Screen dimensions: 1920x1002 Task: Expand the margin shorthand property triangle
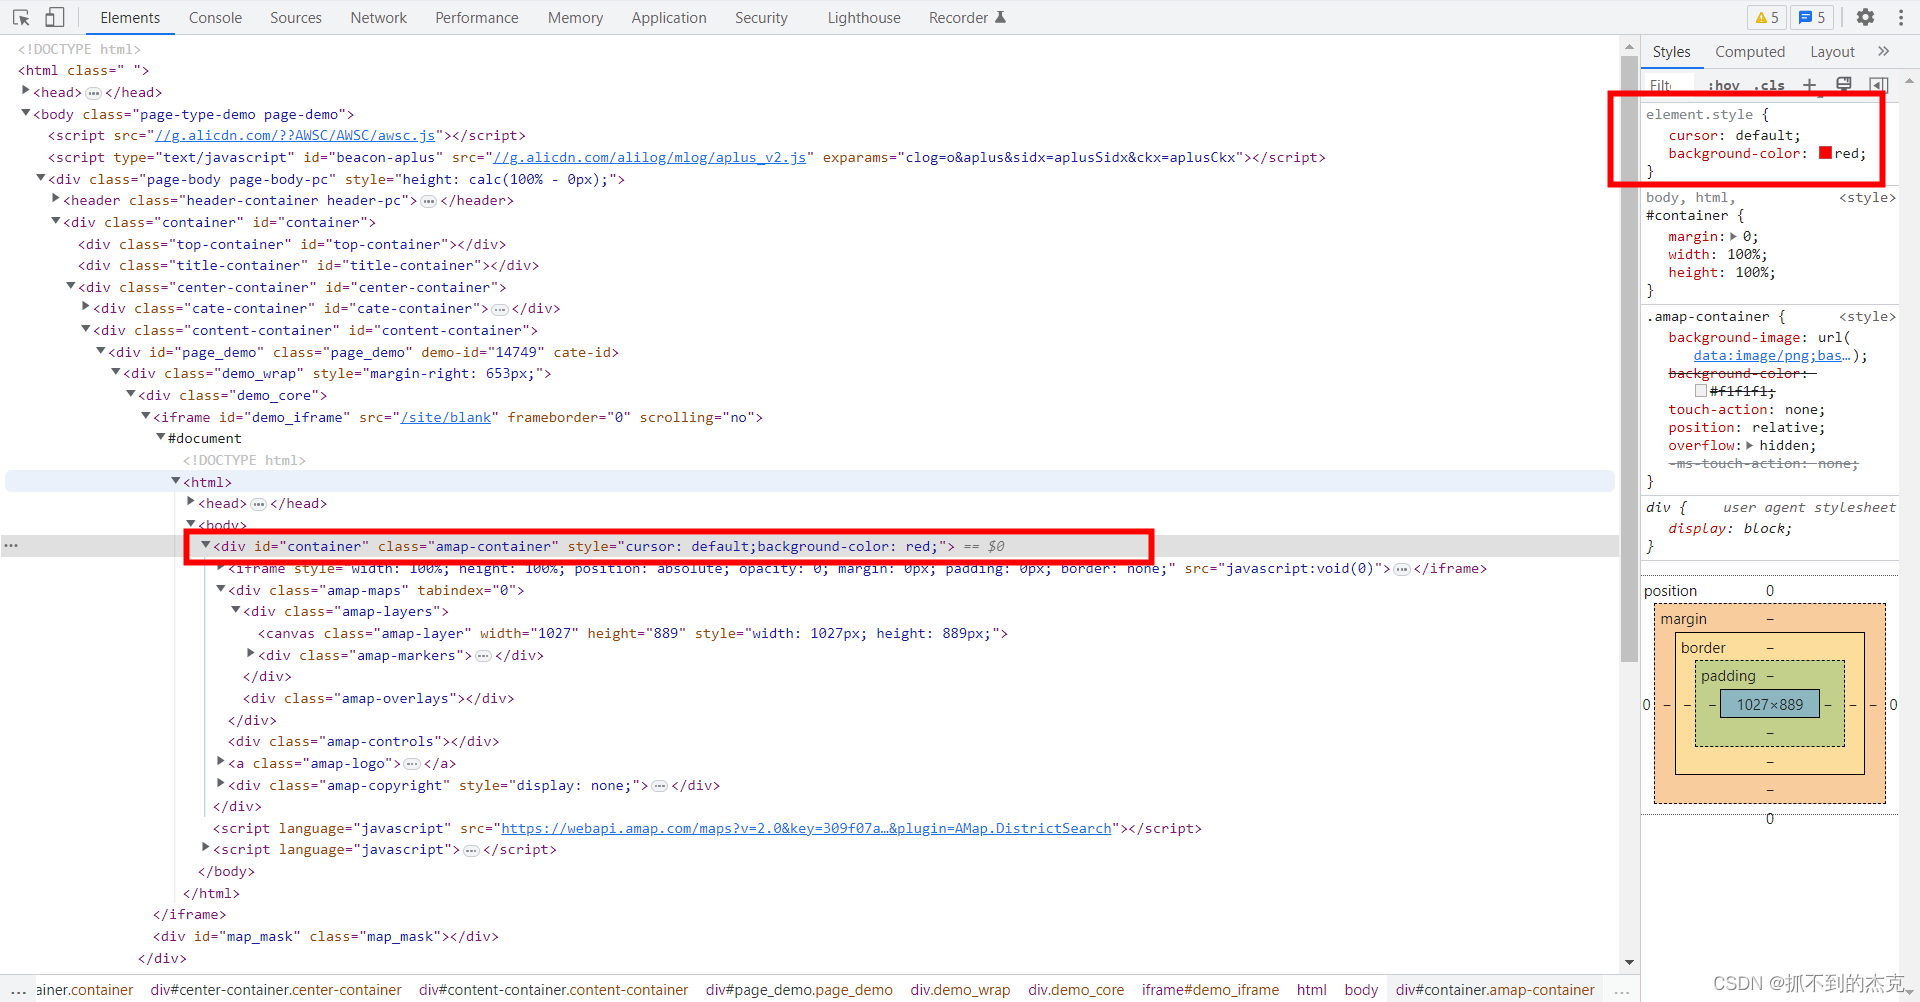pyautogui.click(x=1733, y=237)
